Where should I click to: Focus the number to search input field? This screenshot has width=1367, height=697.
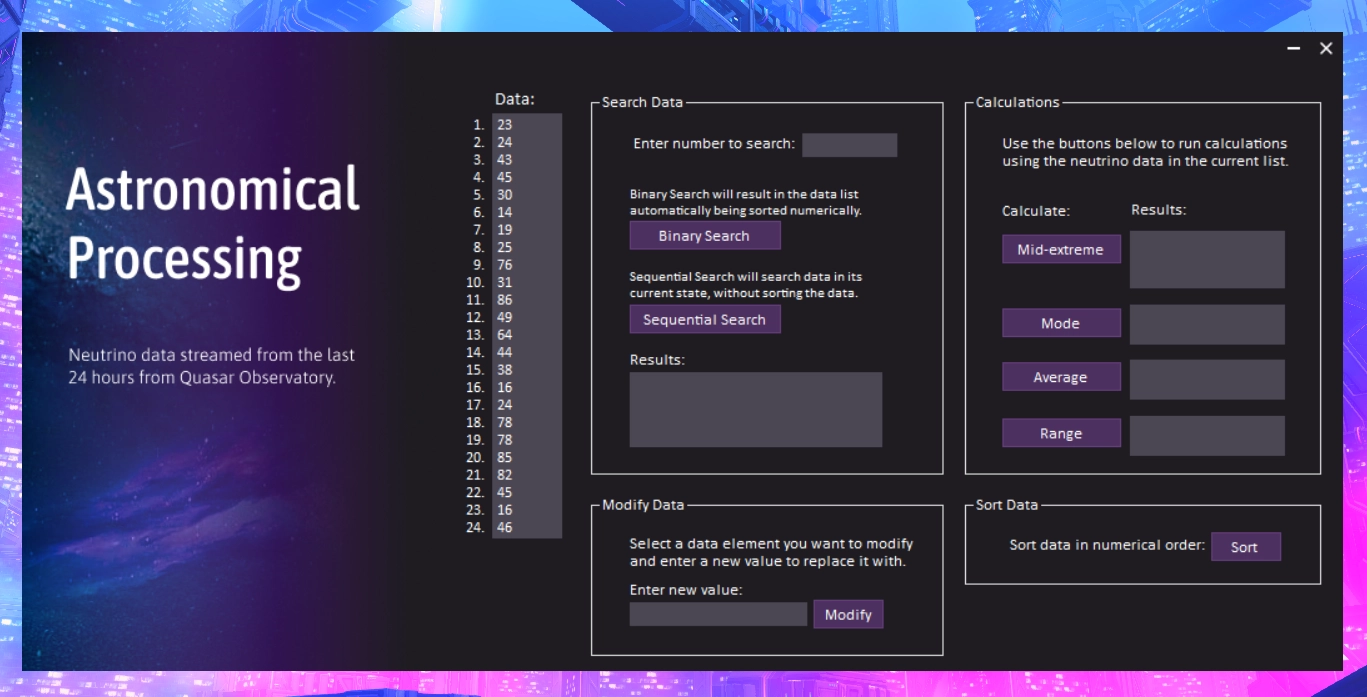pyautogui.click(x=849, y=145)
